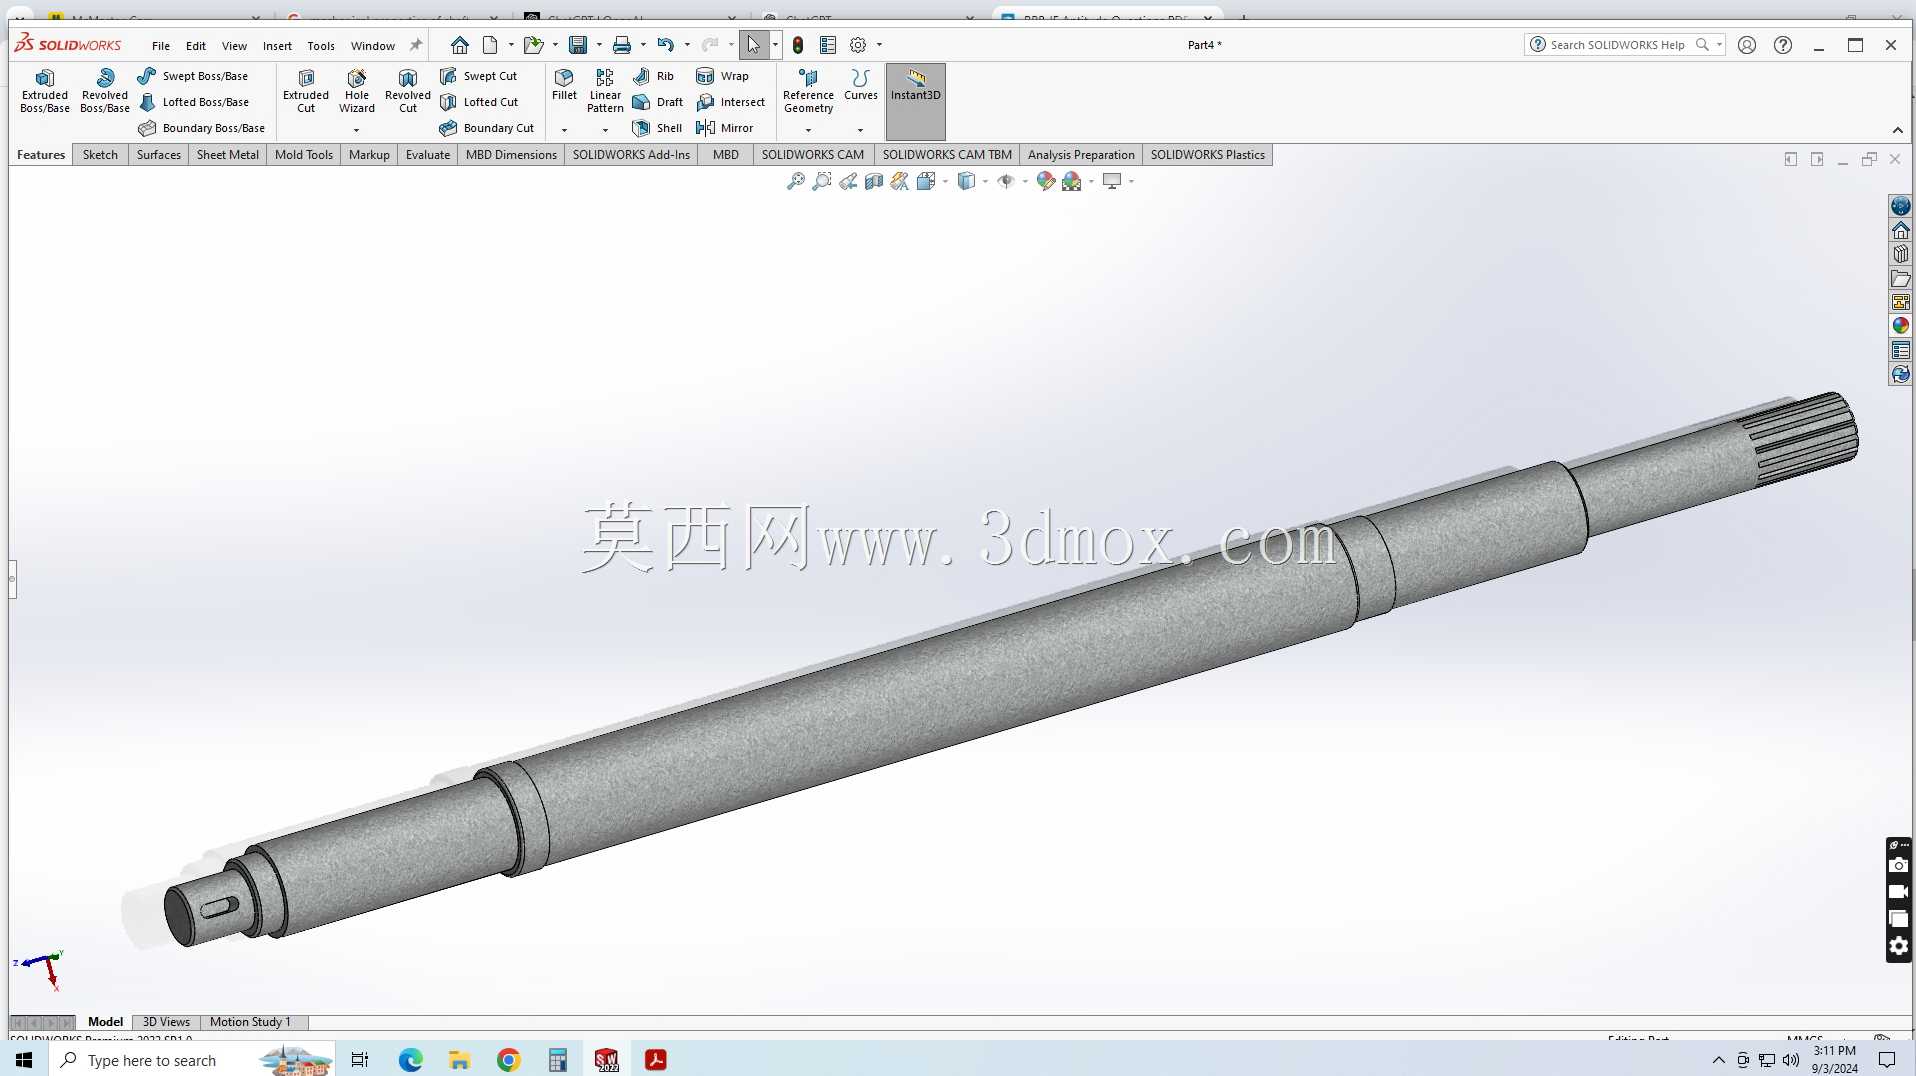Click Zoom to Fit in view toolbar
Viewport: 1916px width, 1076px height.
click(796, 181)
